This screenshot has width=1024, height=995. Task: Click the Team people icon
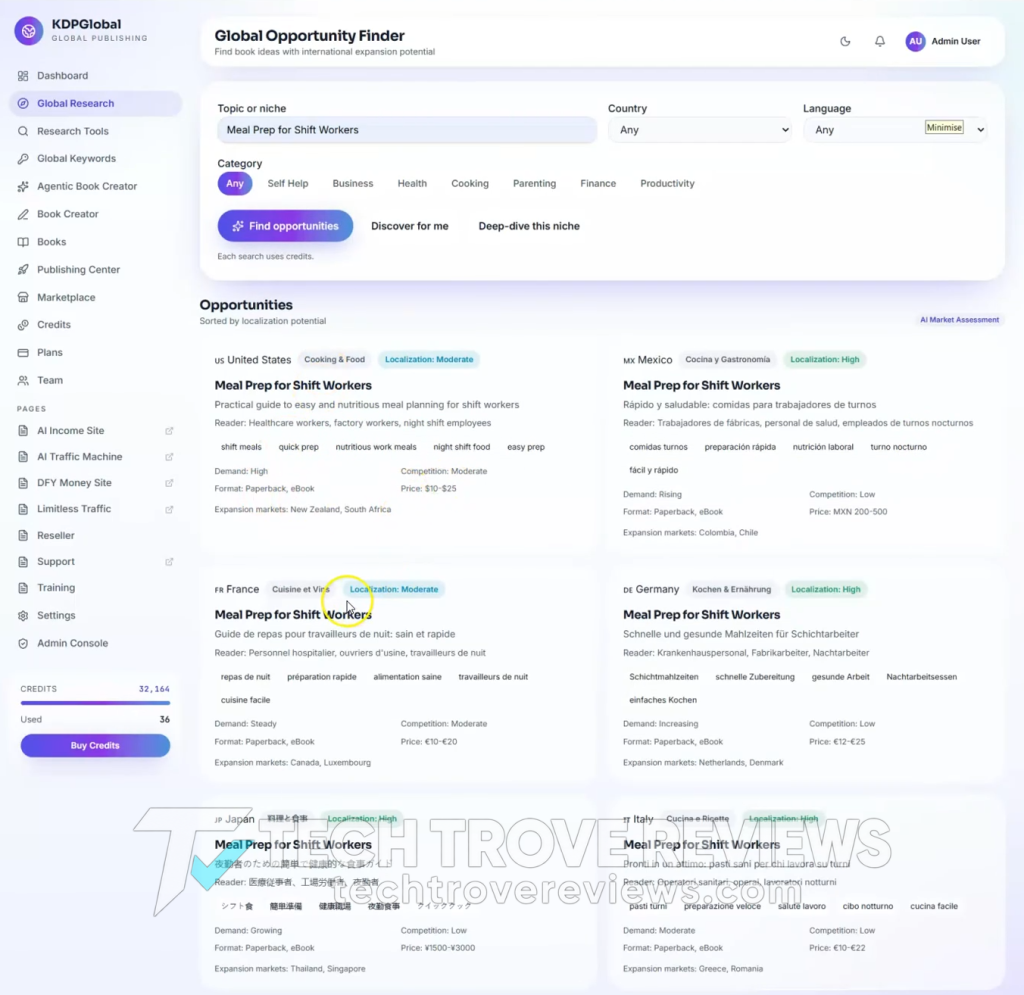tap(24, 380)
